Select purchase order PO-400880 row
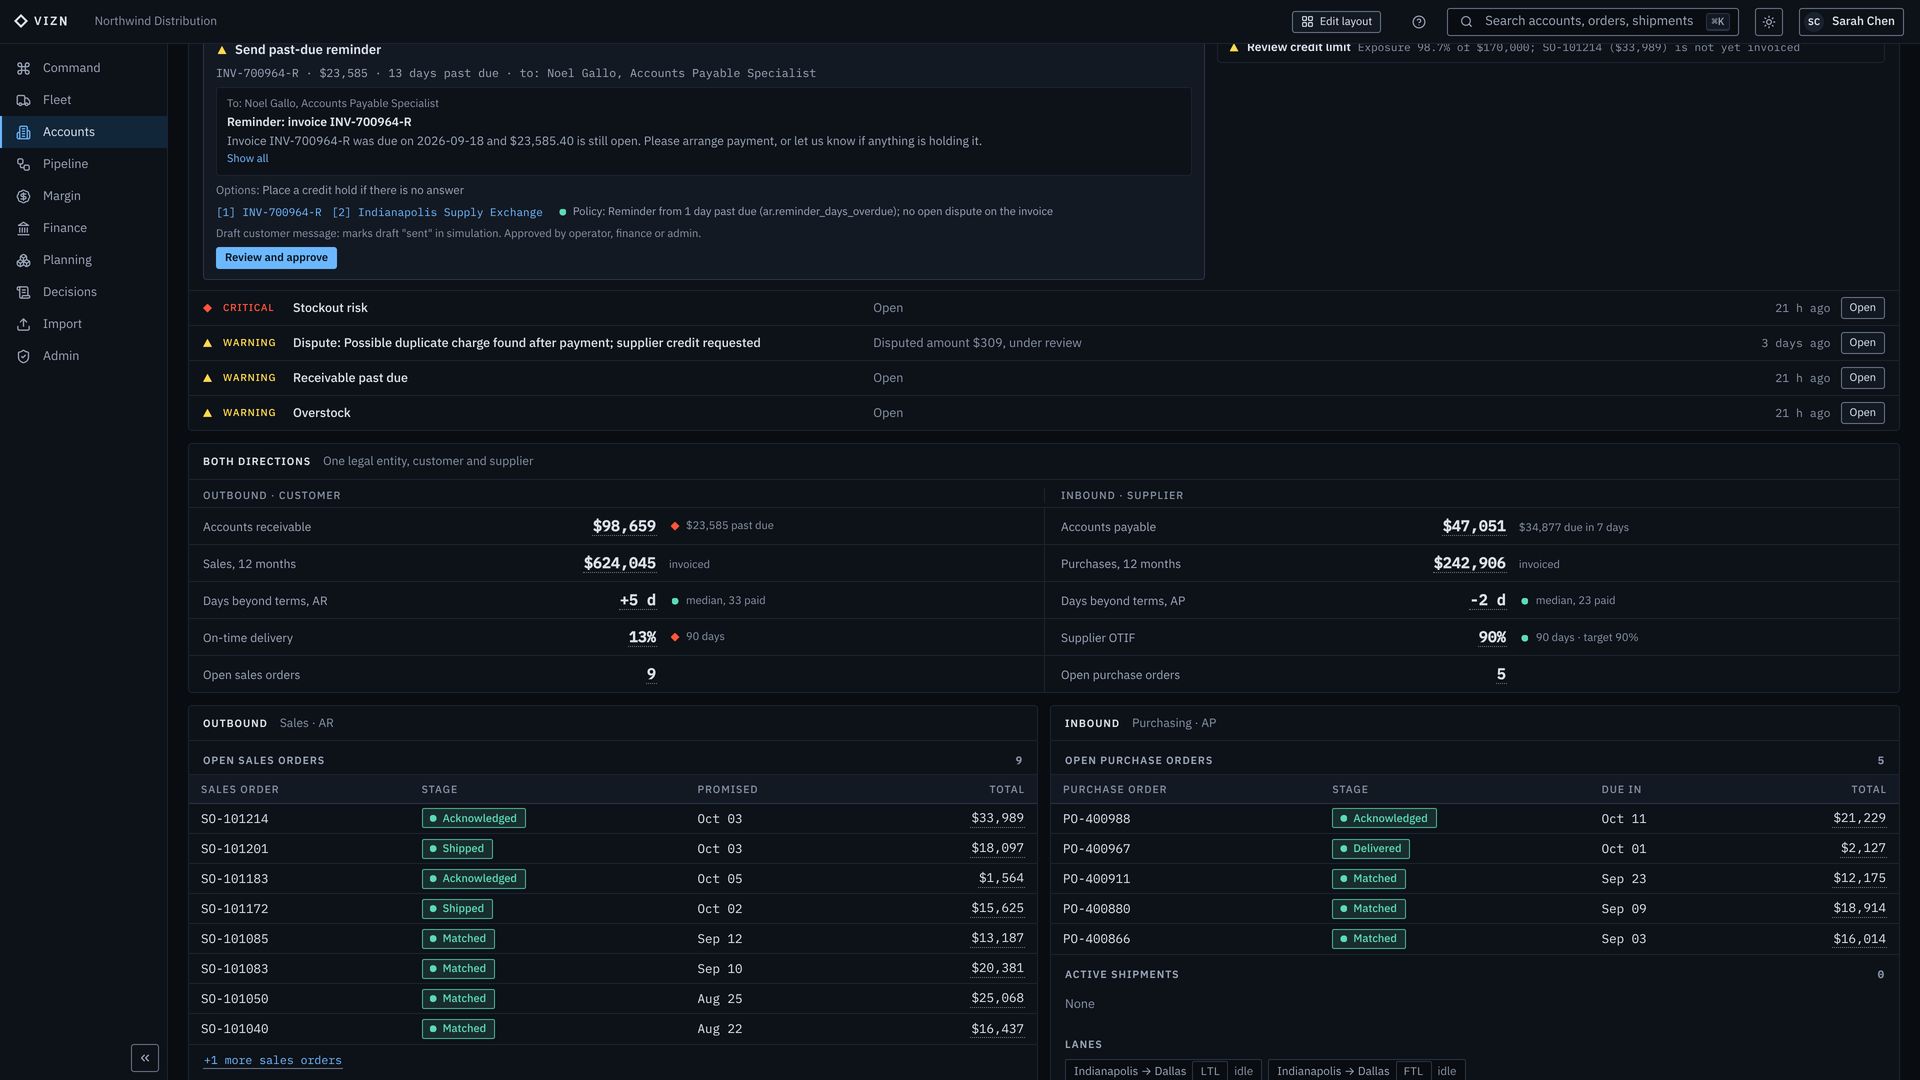This screenshot has height=1080, width=1920. click(1474, 909)
